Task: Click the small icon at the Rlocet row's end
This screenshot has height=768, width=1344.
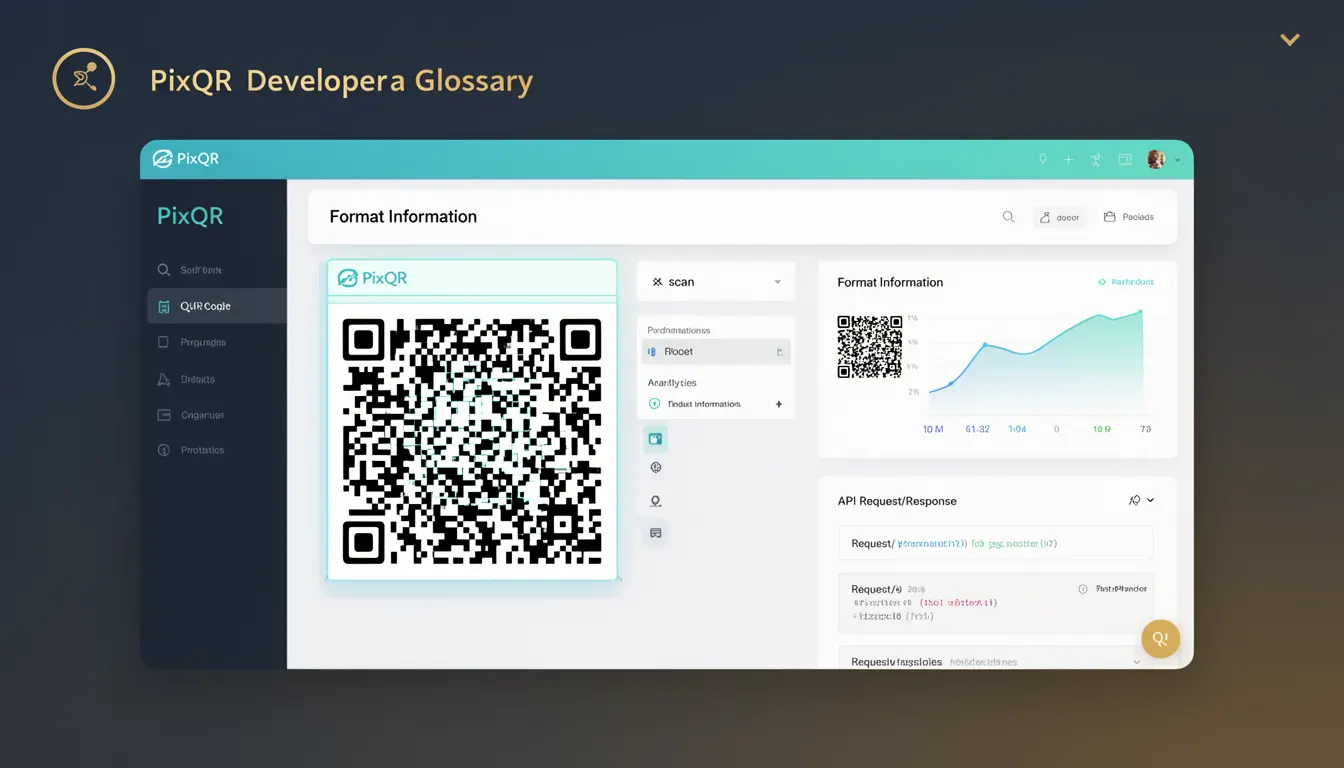Action: coord(779,352)
